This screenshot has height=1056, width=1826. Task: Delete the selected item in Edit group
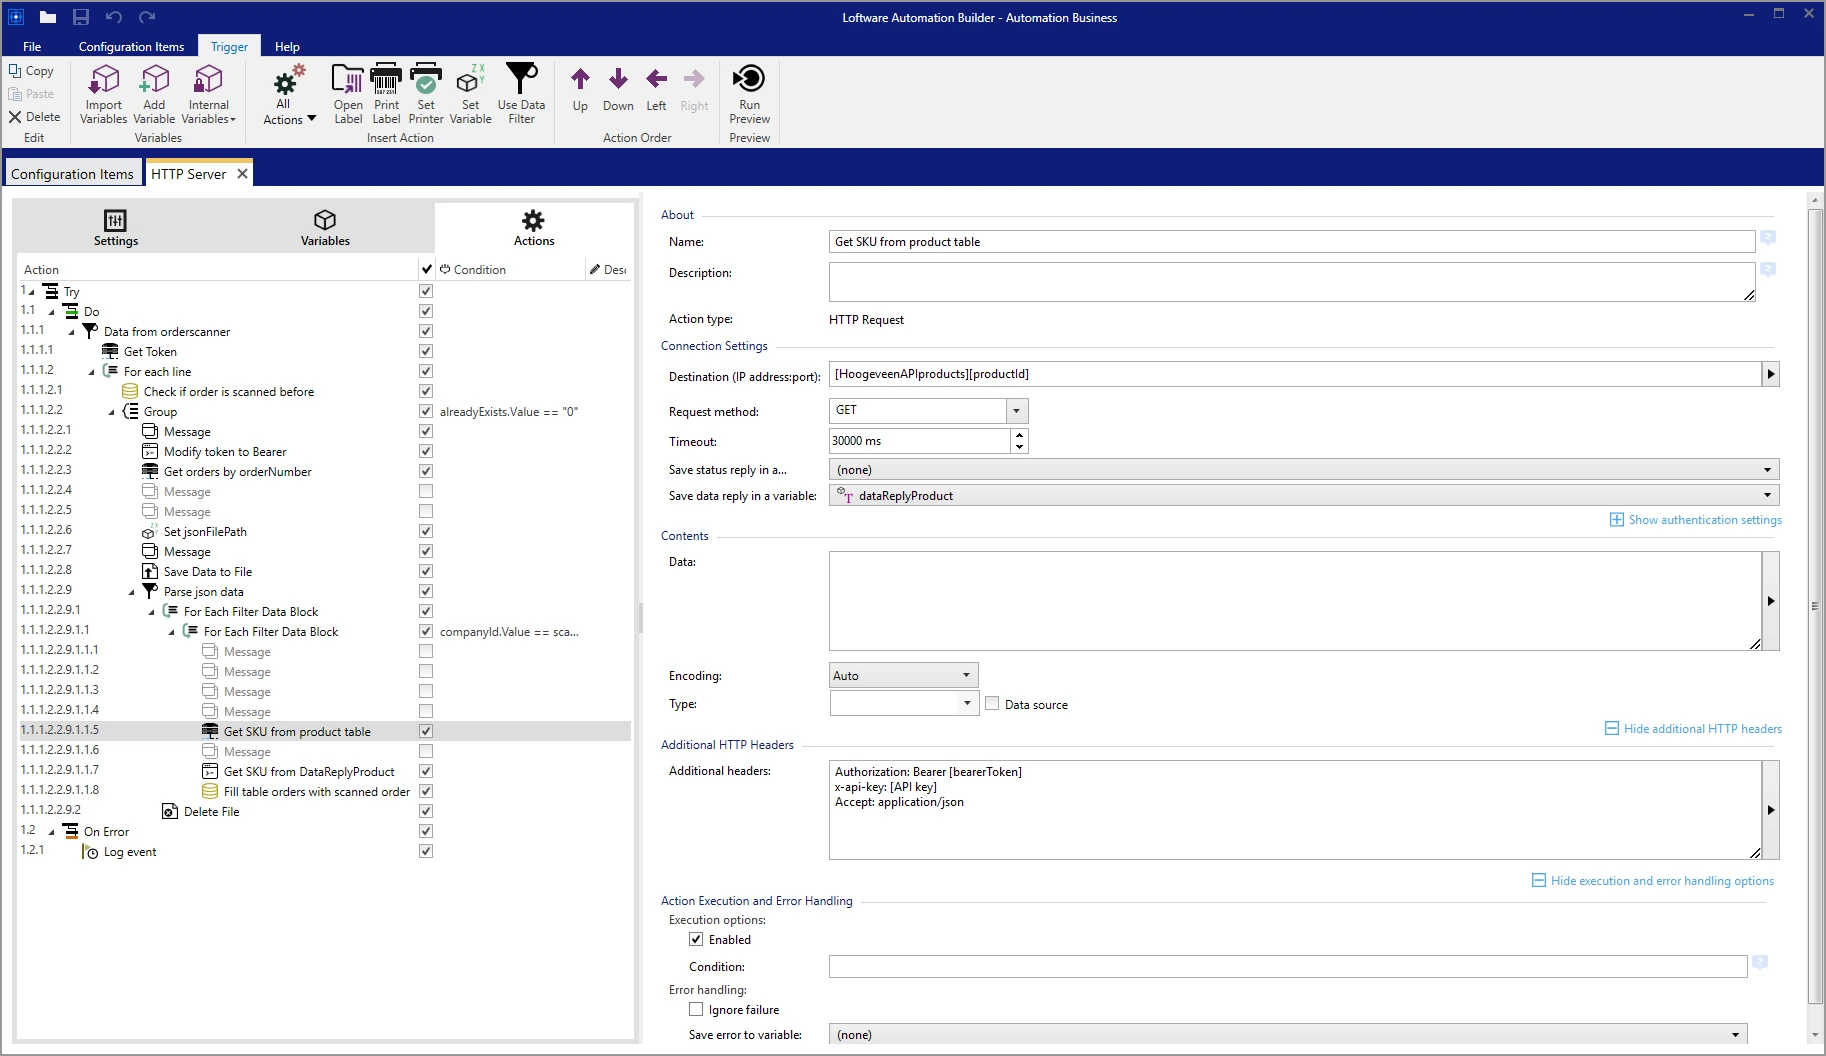point(35,117)
